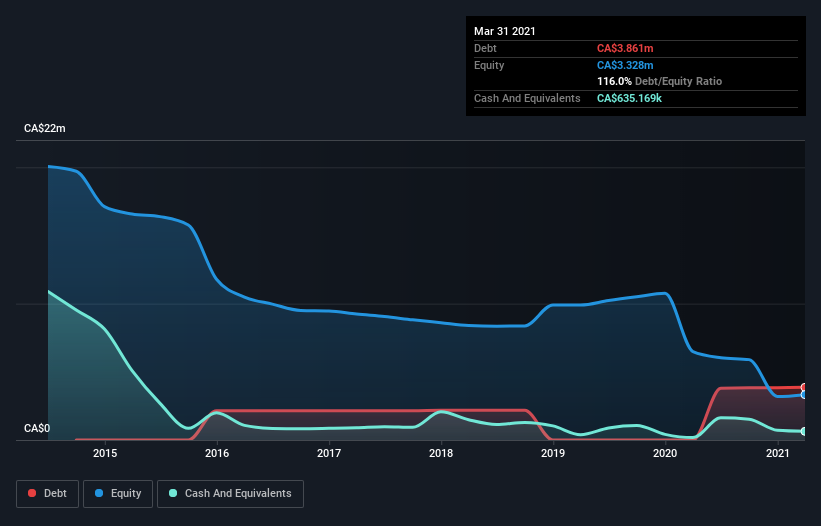
Task: Click the 116.0% Debt/Equity Ratio text
Action: point(659,81)
